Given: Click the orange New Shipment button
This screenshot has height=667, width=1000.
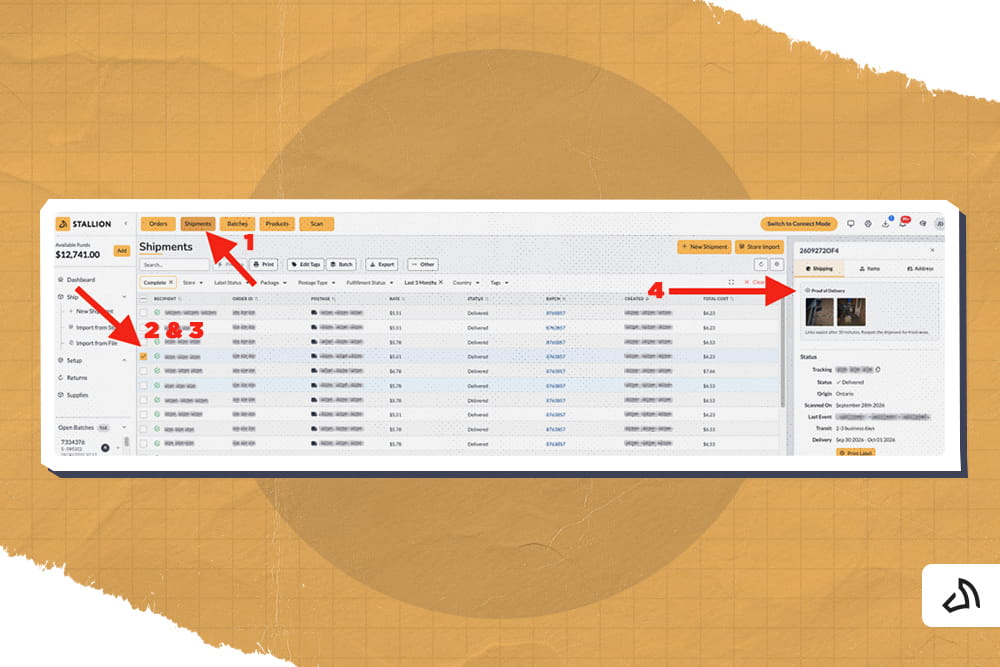Looking at the screenshot, I should [x=704, y=247].
